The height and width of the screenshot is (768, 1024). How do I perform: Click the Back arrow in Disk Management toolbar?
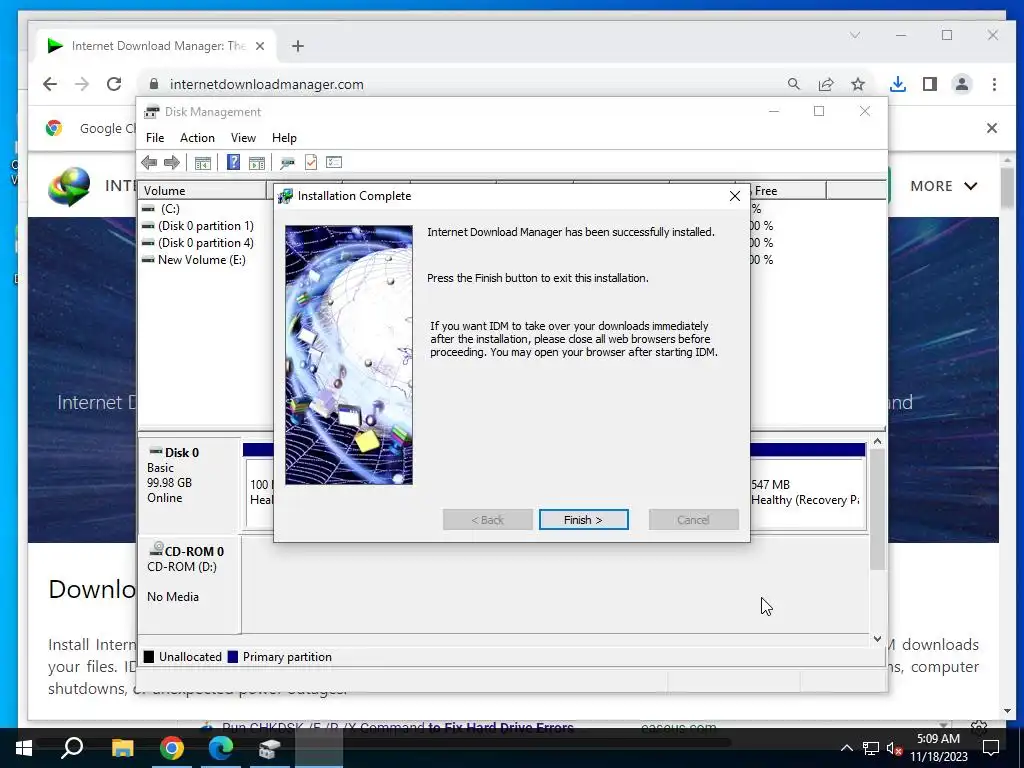click(x=149, y=163)
